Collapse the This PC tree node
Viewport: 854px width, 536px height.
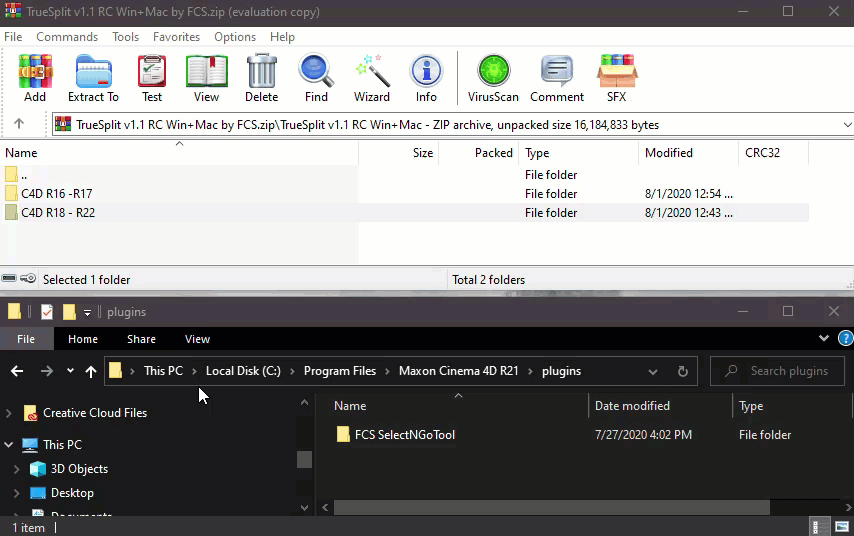(x=9, y=444)
